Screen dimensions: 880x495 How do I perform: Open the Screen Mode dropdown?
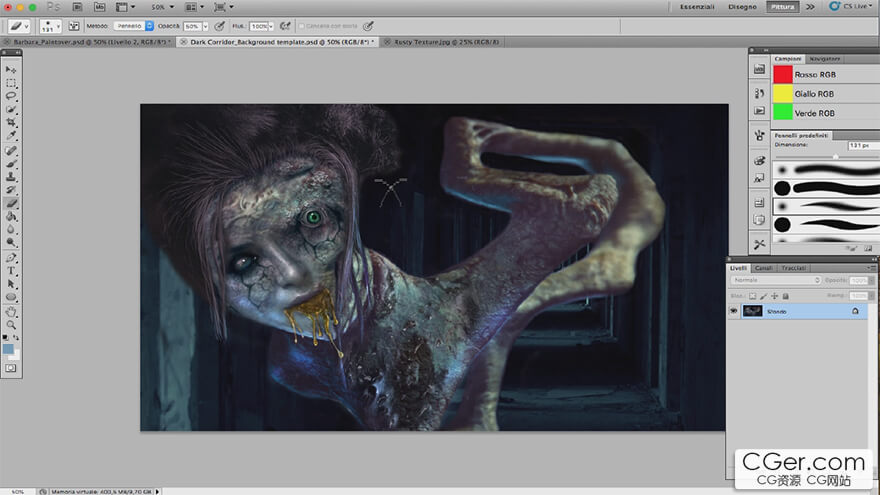(223, 7)
